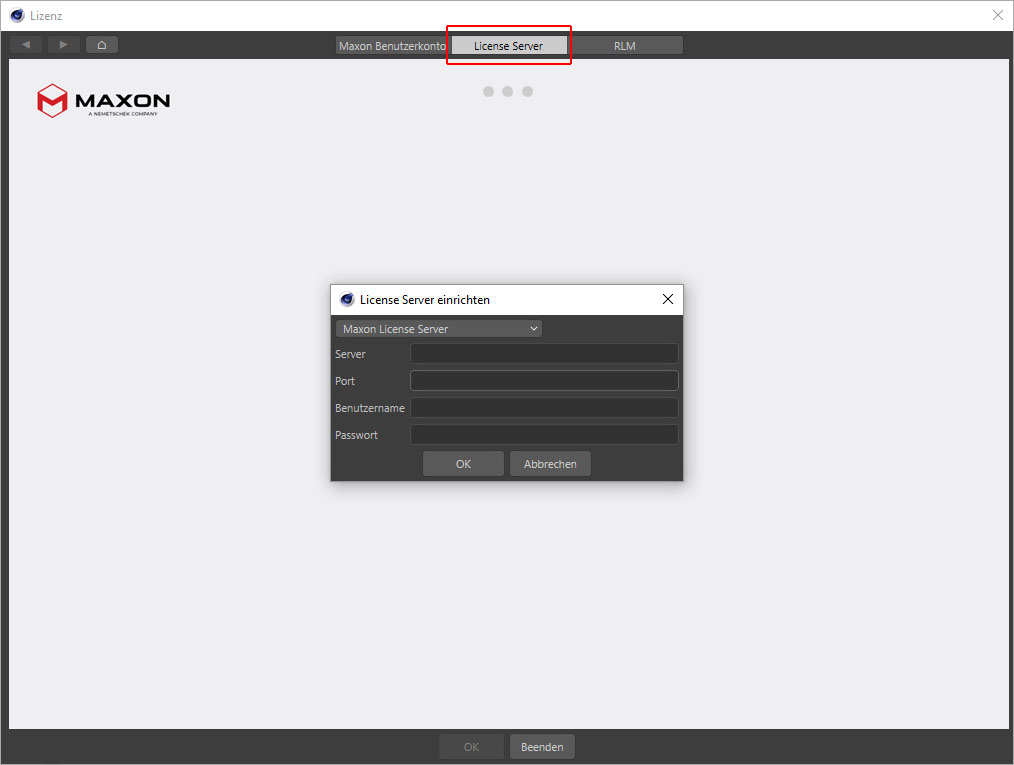Image resolution: width=1014 pixels, height=765 pixels.
Task: Open the Maxon License Server dropdown
Action: 439,329
